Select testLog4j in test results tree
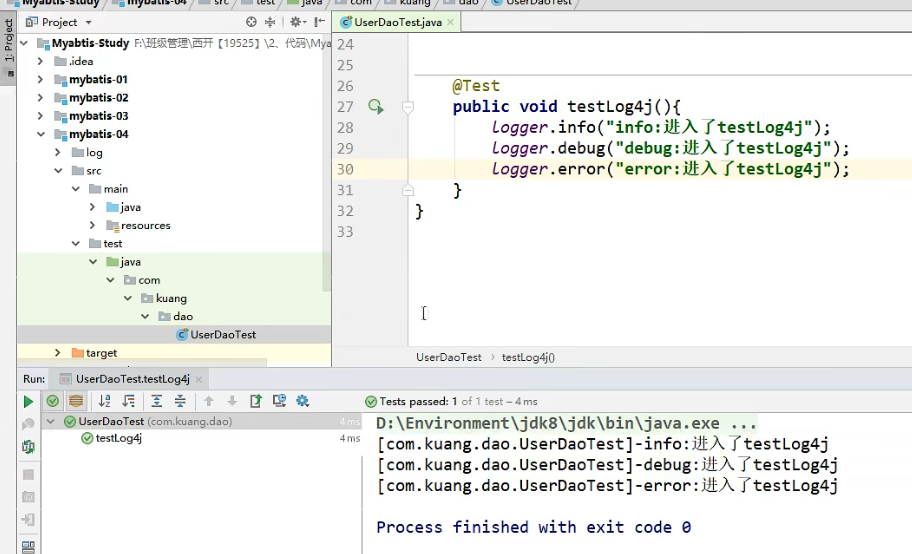 [119, 438]
